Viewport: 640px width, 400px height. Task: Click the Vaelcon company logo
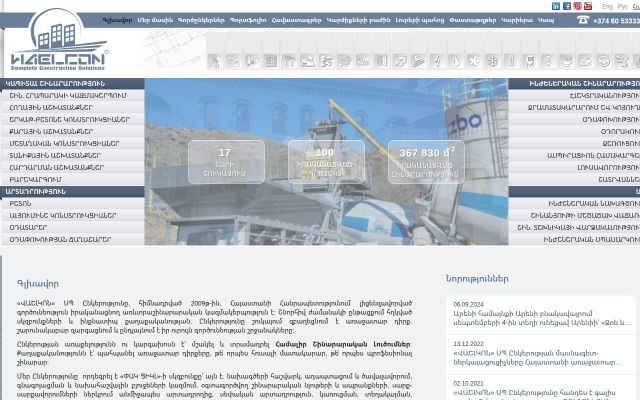click(x=59, y=40)
